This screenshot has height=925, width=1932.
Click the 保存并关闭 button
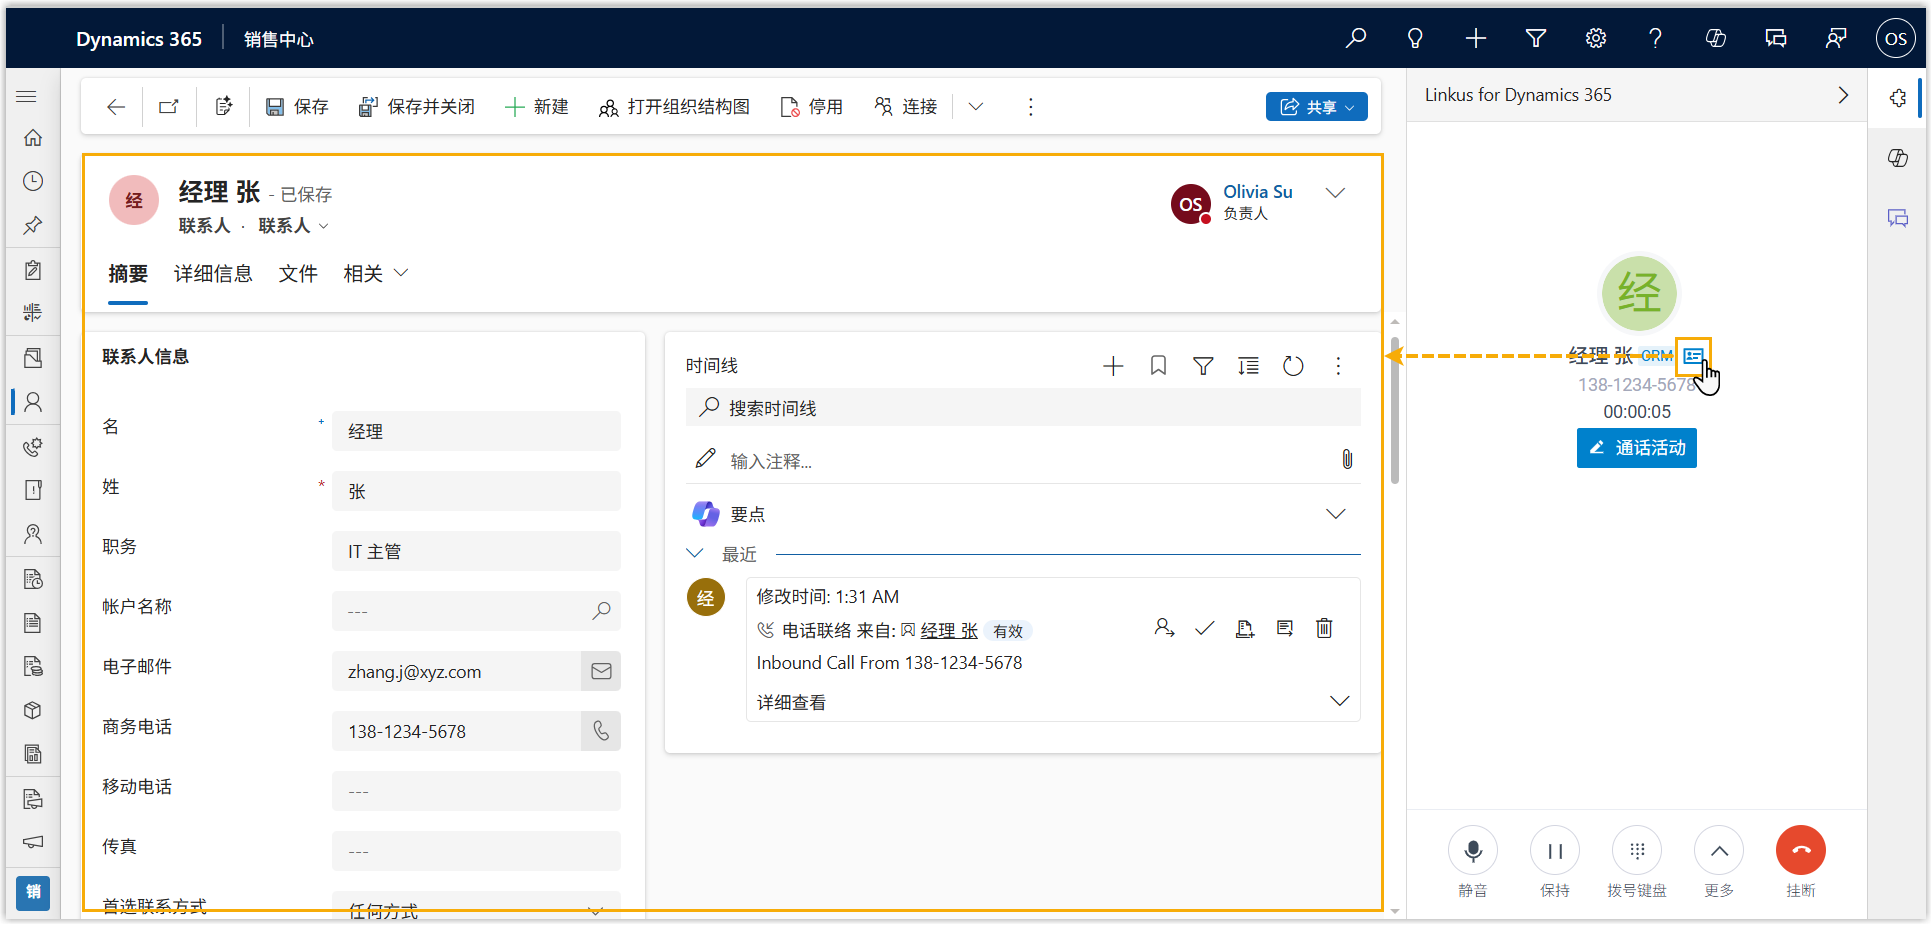click(417, 107)
